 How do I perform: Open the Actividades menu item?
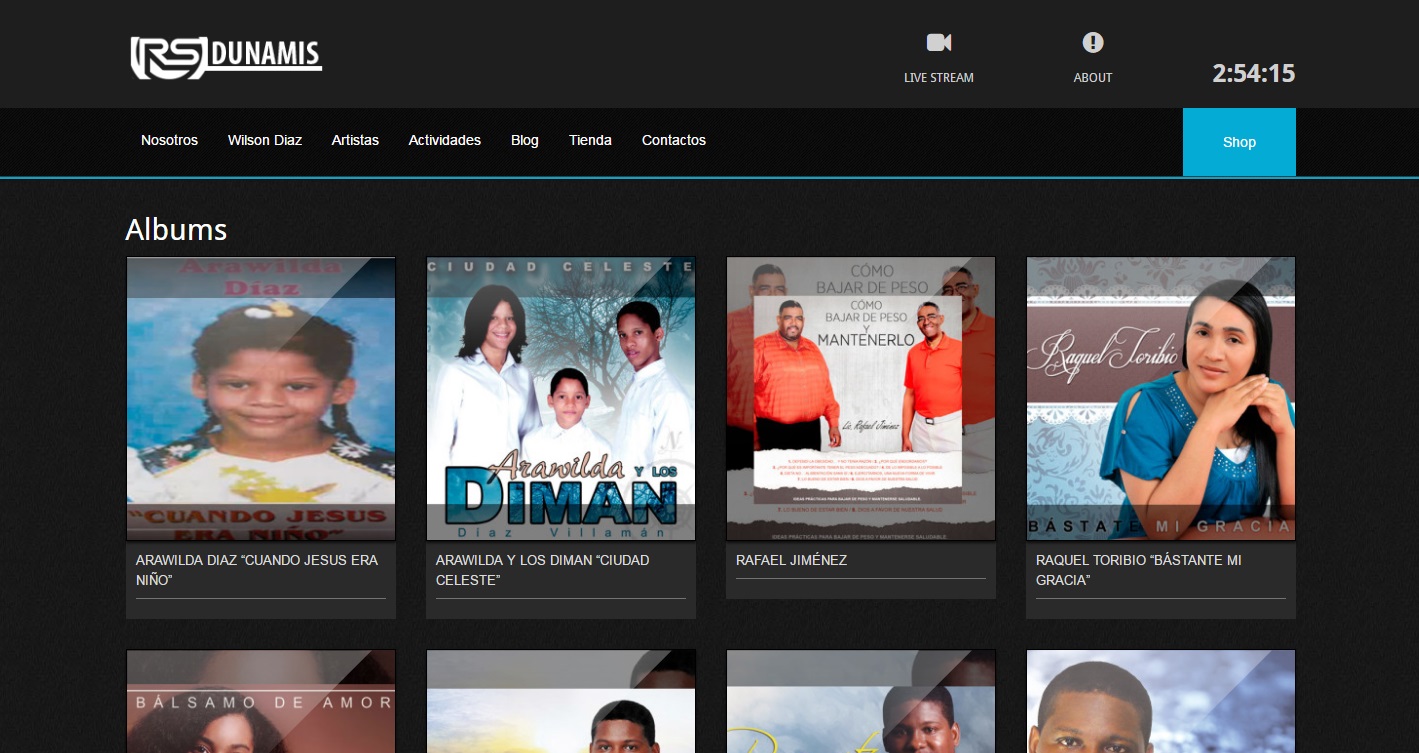445,140
